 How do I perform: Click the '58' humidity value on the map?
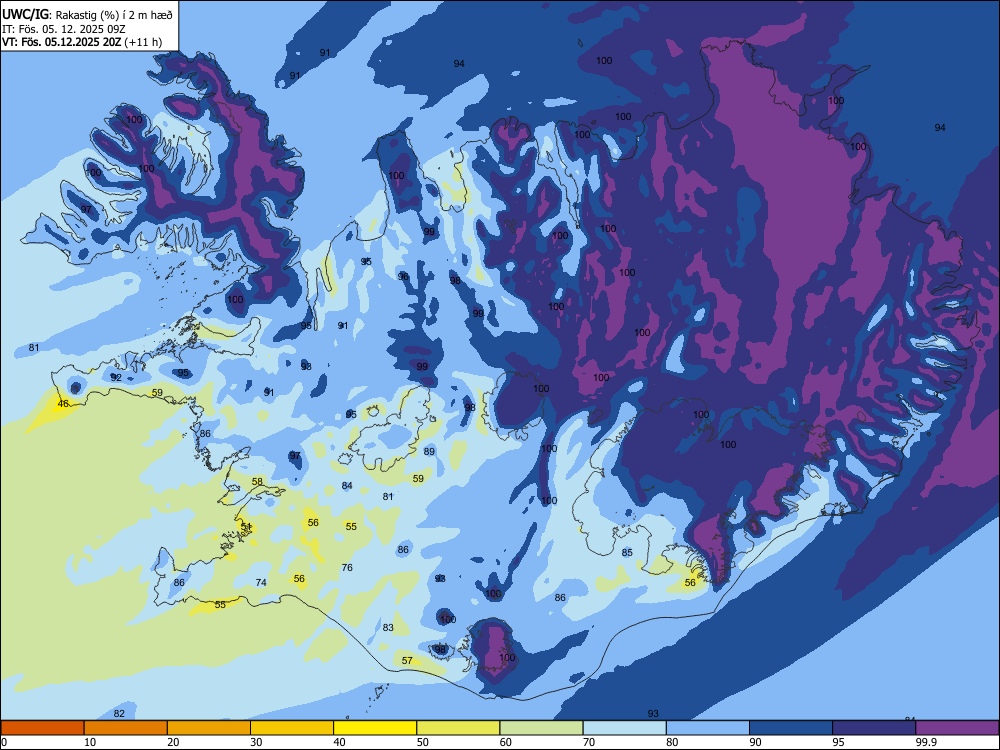(x=257, y=482)
